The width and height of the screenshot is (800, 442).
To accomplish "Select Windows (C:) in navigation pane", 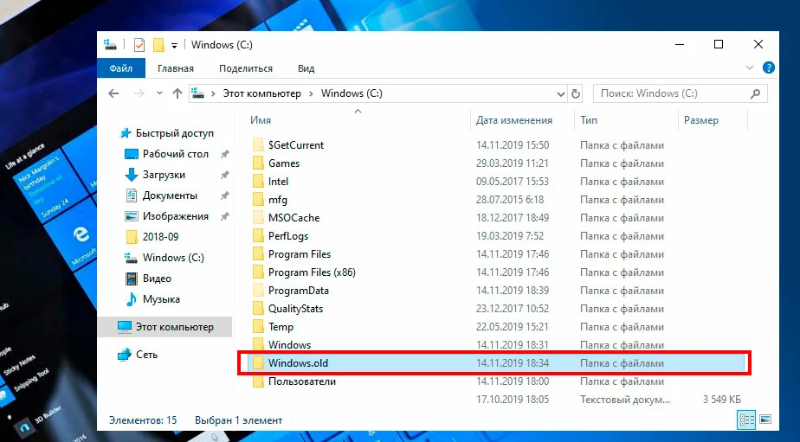I will click(x=173, y=258).
